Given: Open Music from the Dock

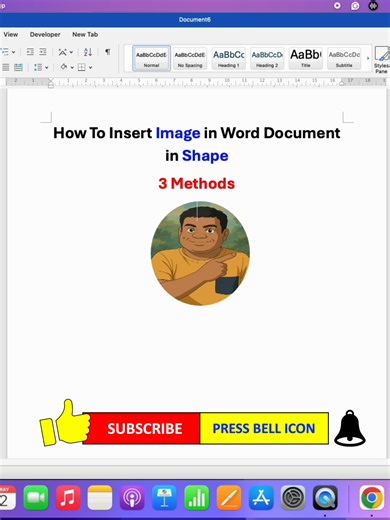Looking at the screenshot, I should coord(68,498).
